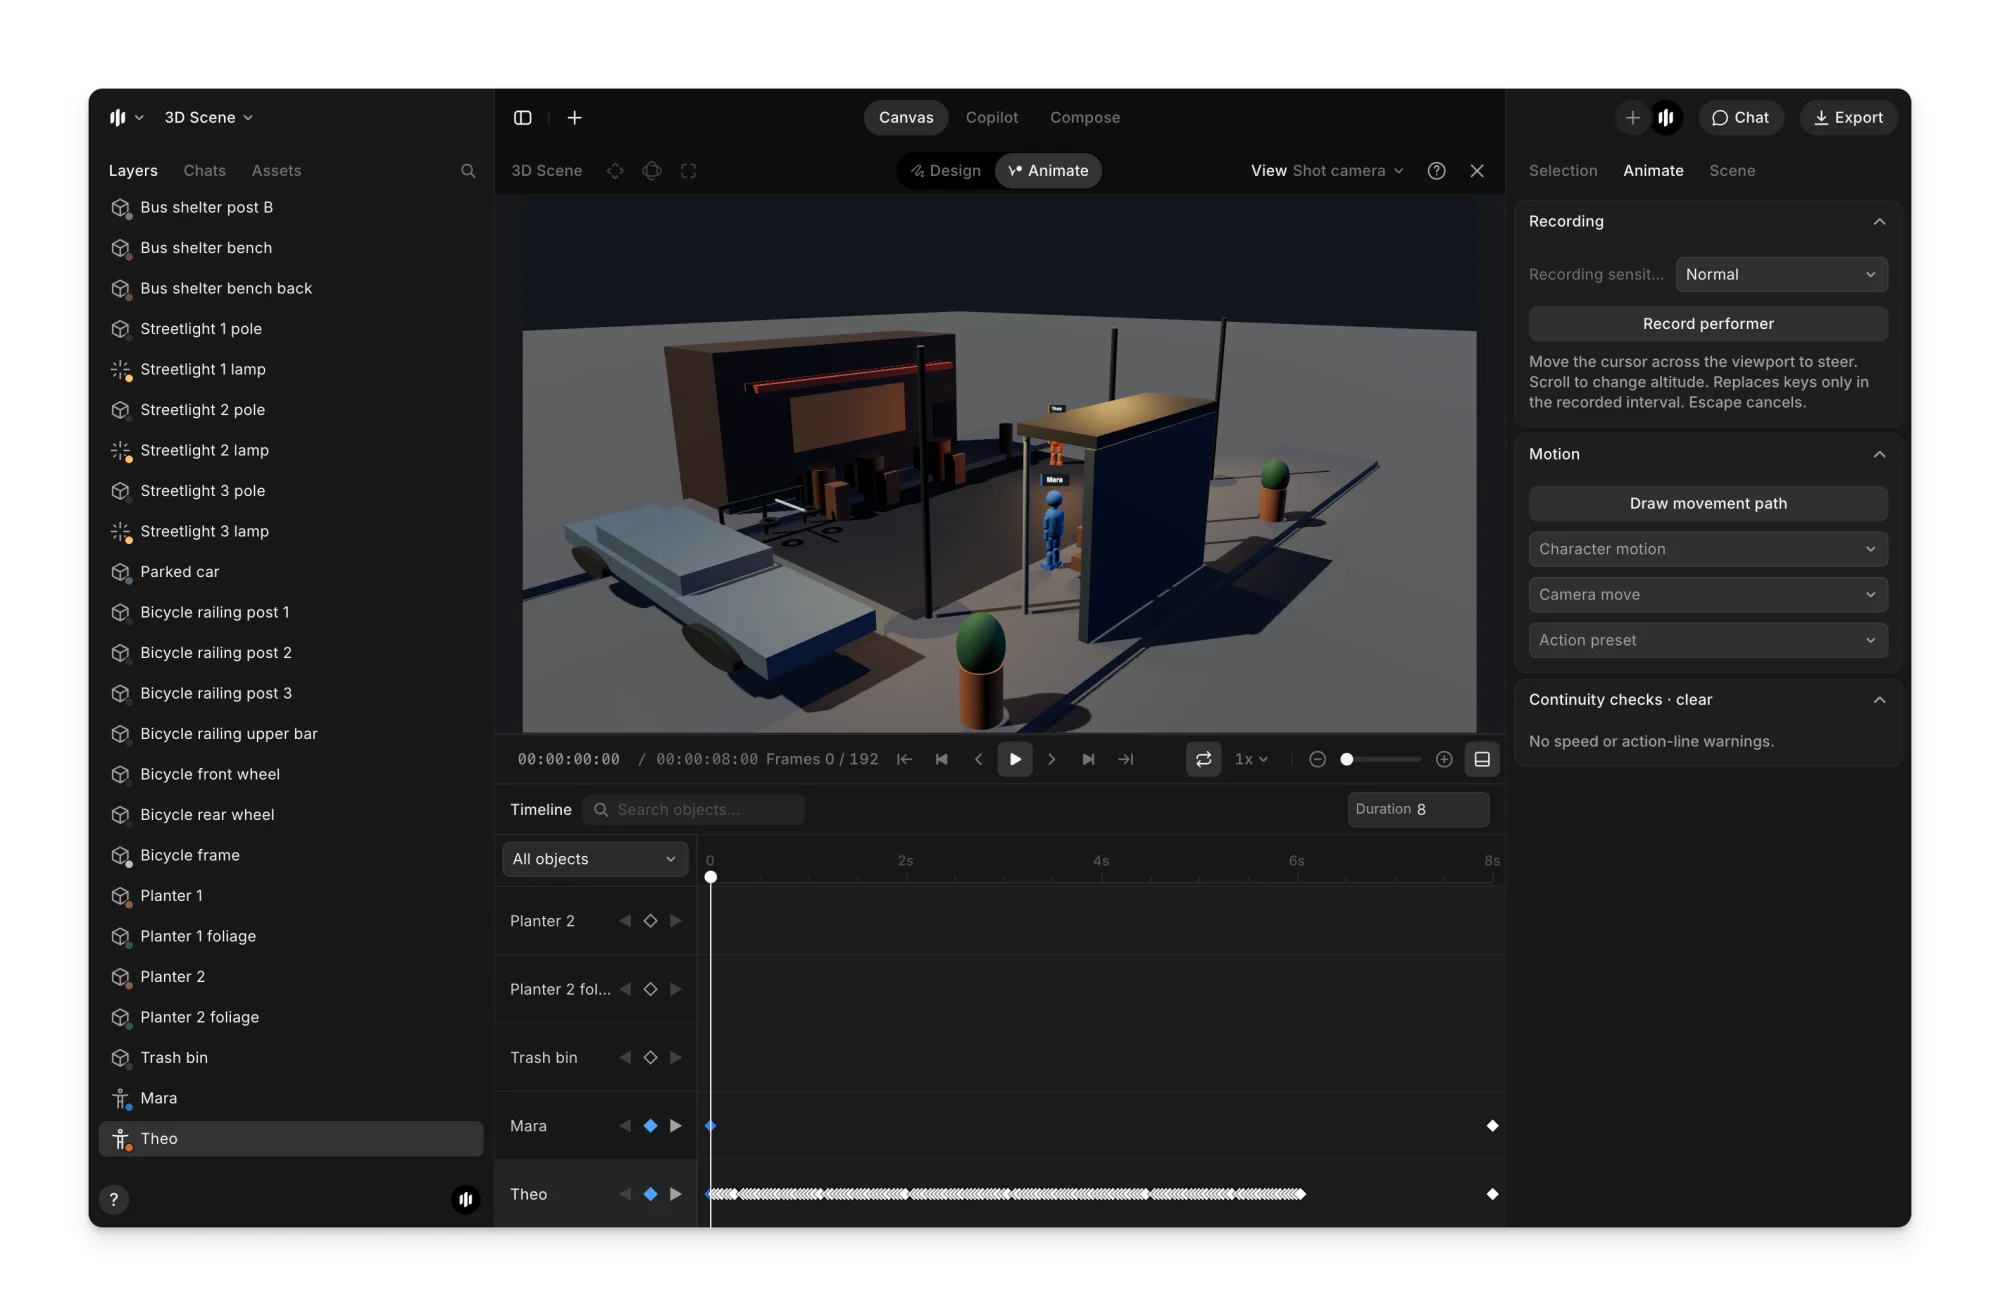Switch to the Compose tab

(x=1084, y=118)
